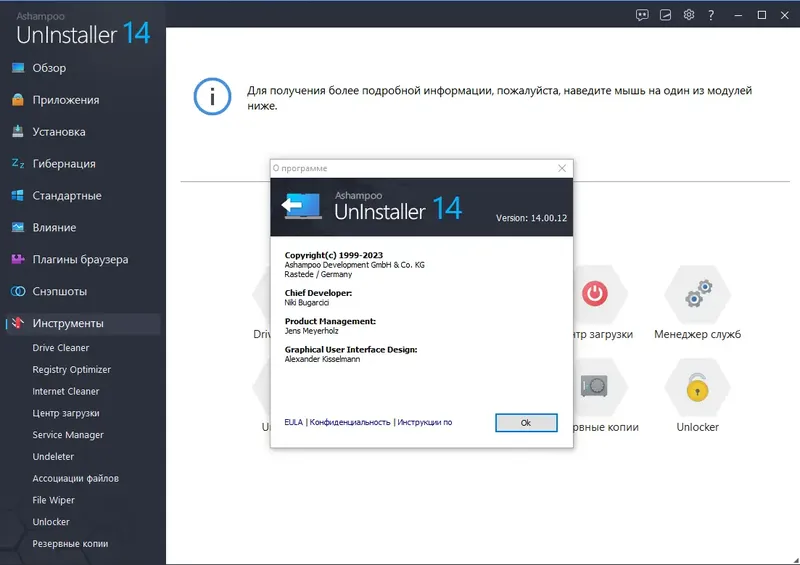
Task: Open settings gear icon in title bar
Action: pyautogui.click(x=689, y=14)
